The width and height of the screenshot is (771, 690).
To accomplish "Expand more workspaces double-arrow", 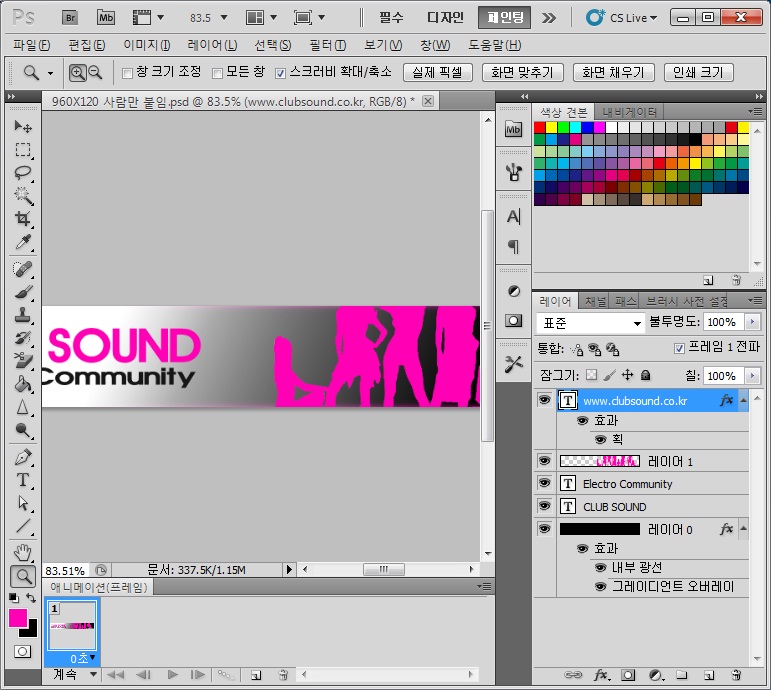I will pyautogui.click(x=549, y=18).
